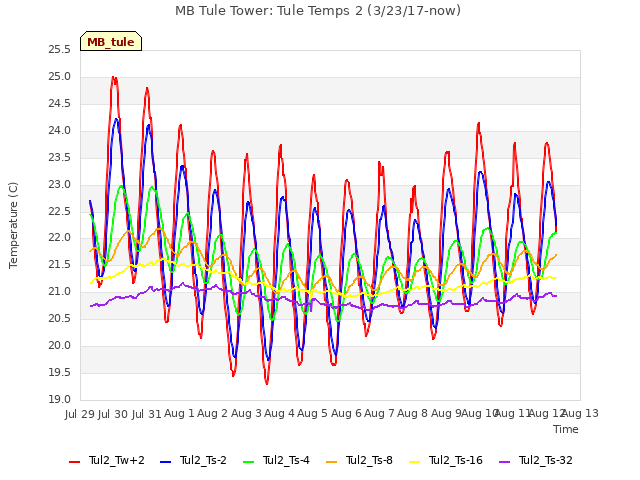The height and width of the screenshot is (480, 640).
Task: Click the 20.0 y-axis tick label
Action: 59,346
